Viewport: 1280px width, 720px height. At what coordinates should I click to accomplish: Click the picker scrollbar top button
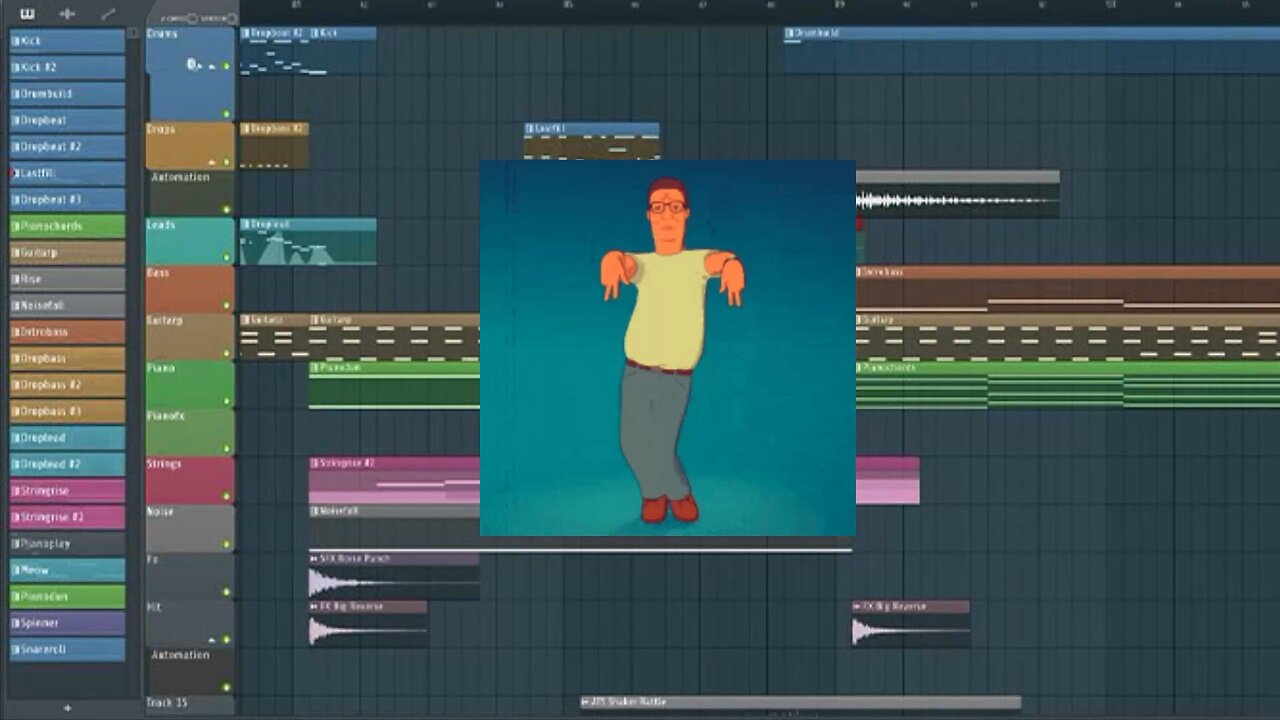point(134,33)
